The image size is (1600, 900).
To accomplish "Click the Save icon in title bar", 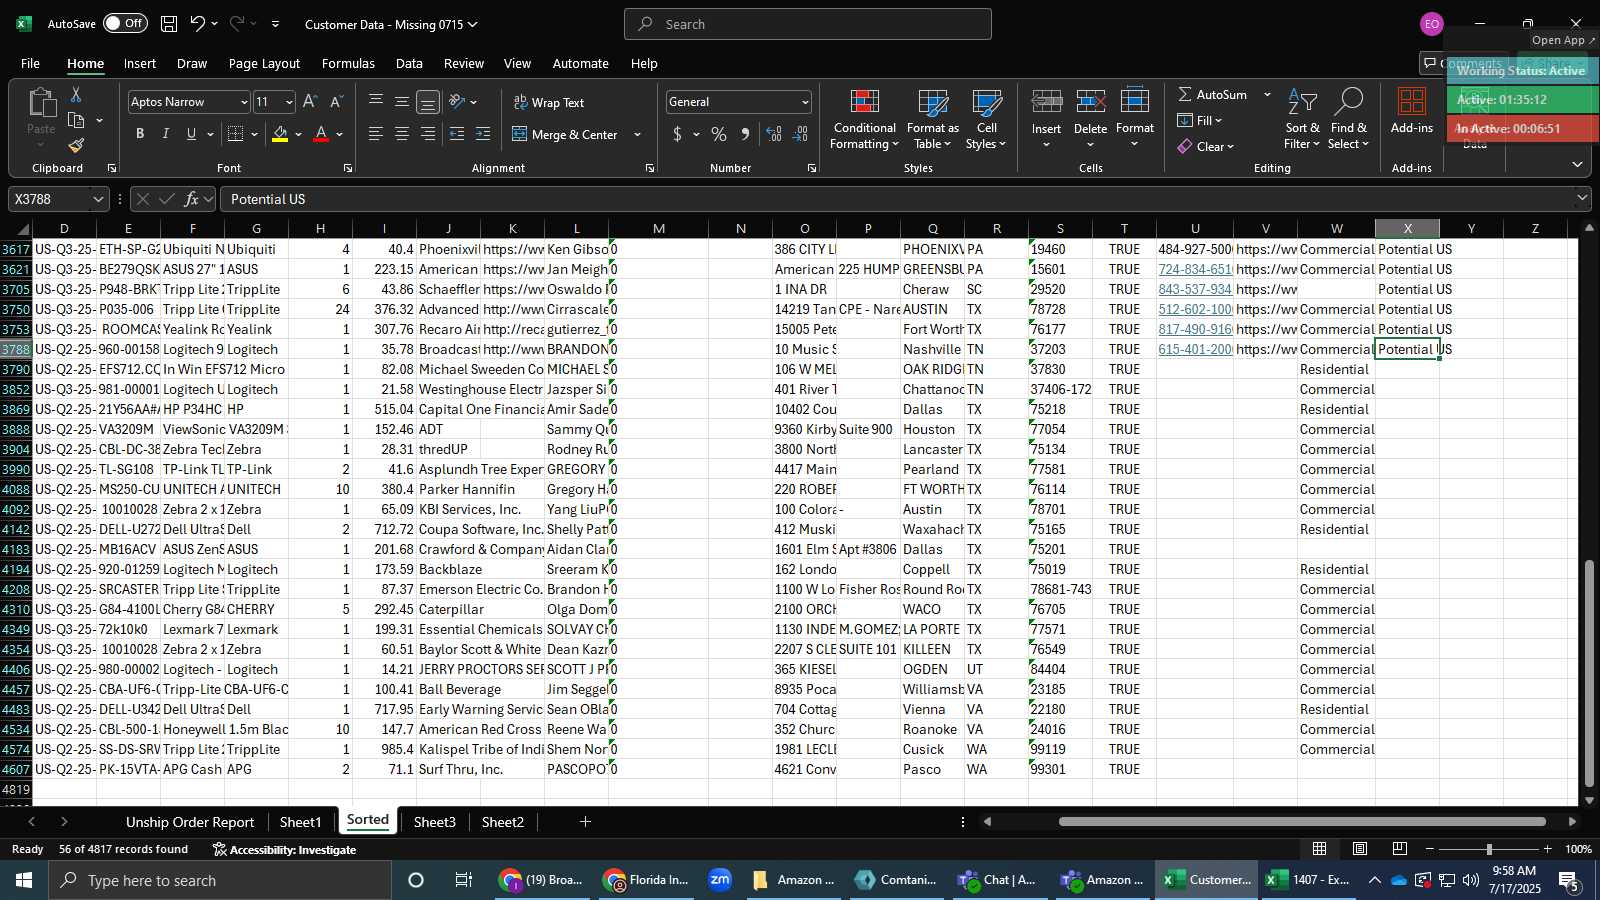I will tap(169, 23).
